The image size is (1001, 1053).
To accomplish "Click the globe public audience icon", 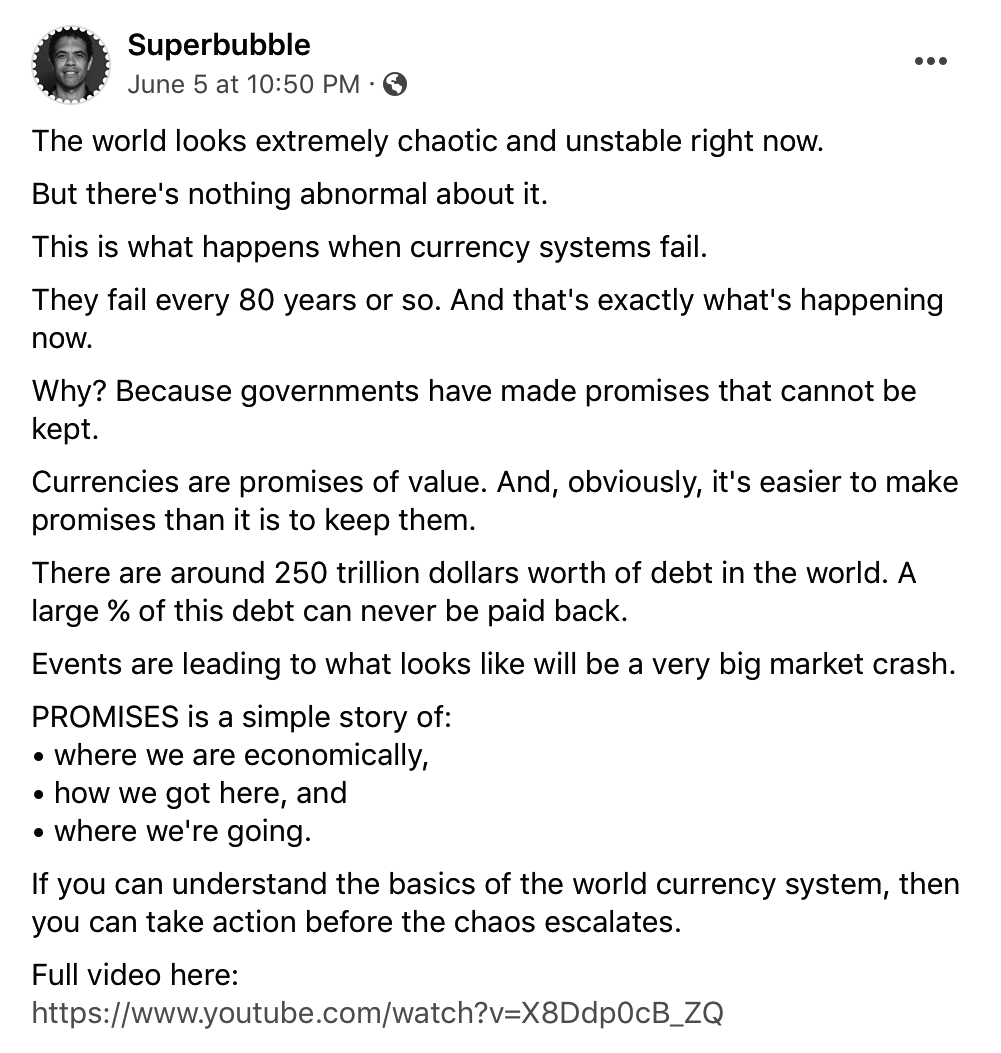I will click(x=395, y=85).
